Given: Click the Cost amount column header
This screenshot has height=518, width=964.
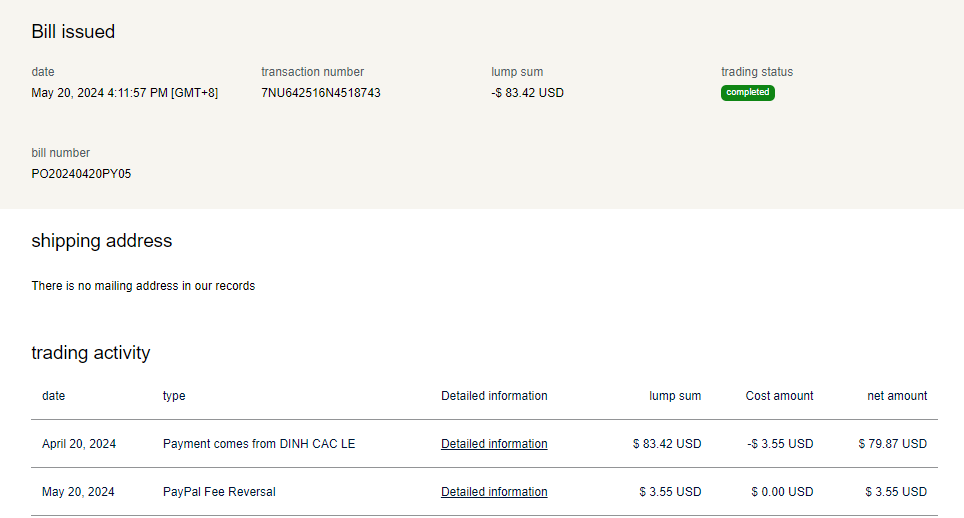Looking at the screenshot, I should click(779, 396).
